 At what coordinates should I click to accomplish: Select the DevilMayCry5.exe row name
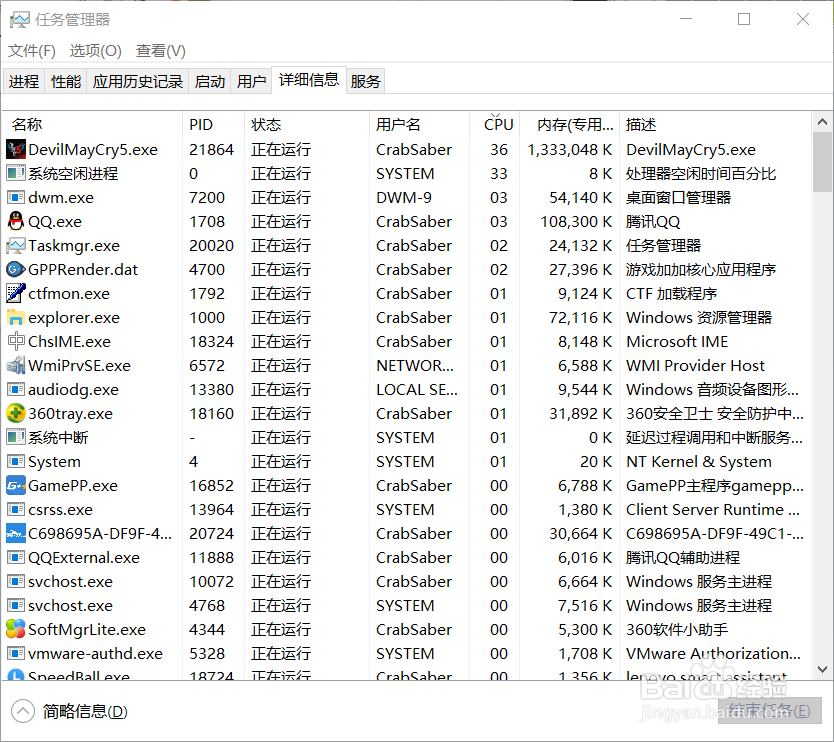[x=93, y=149]
